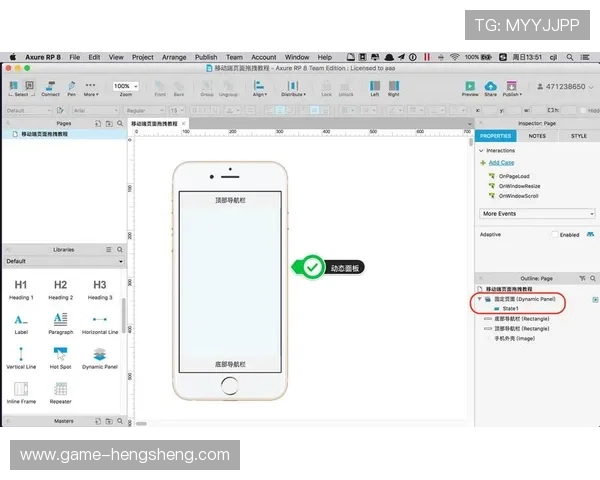Switch to the STYLE inspector tab
This screenshot has height=480, width=600.
tap(579, 136)
